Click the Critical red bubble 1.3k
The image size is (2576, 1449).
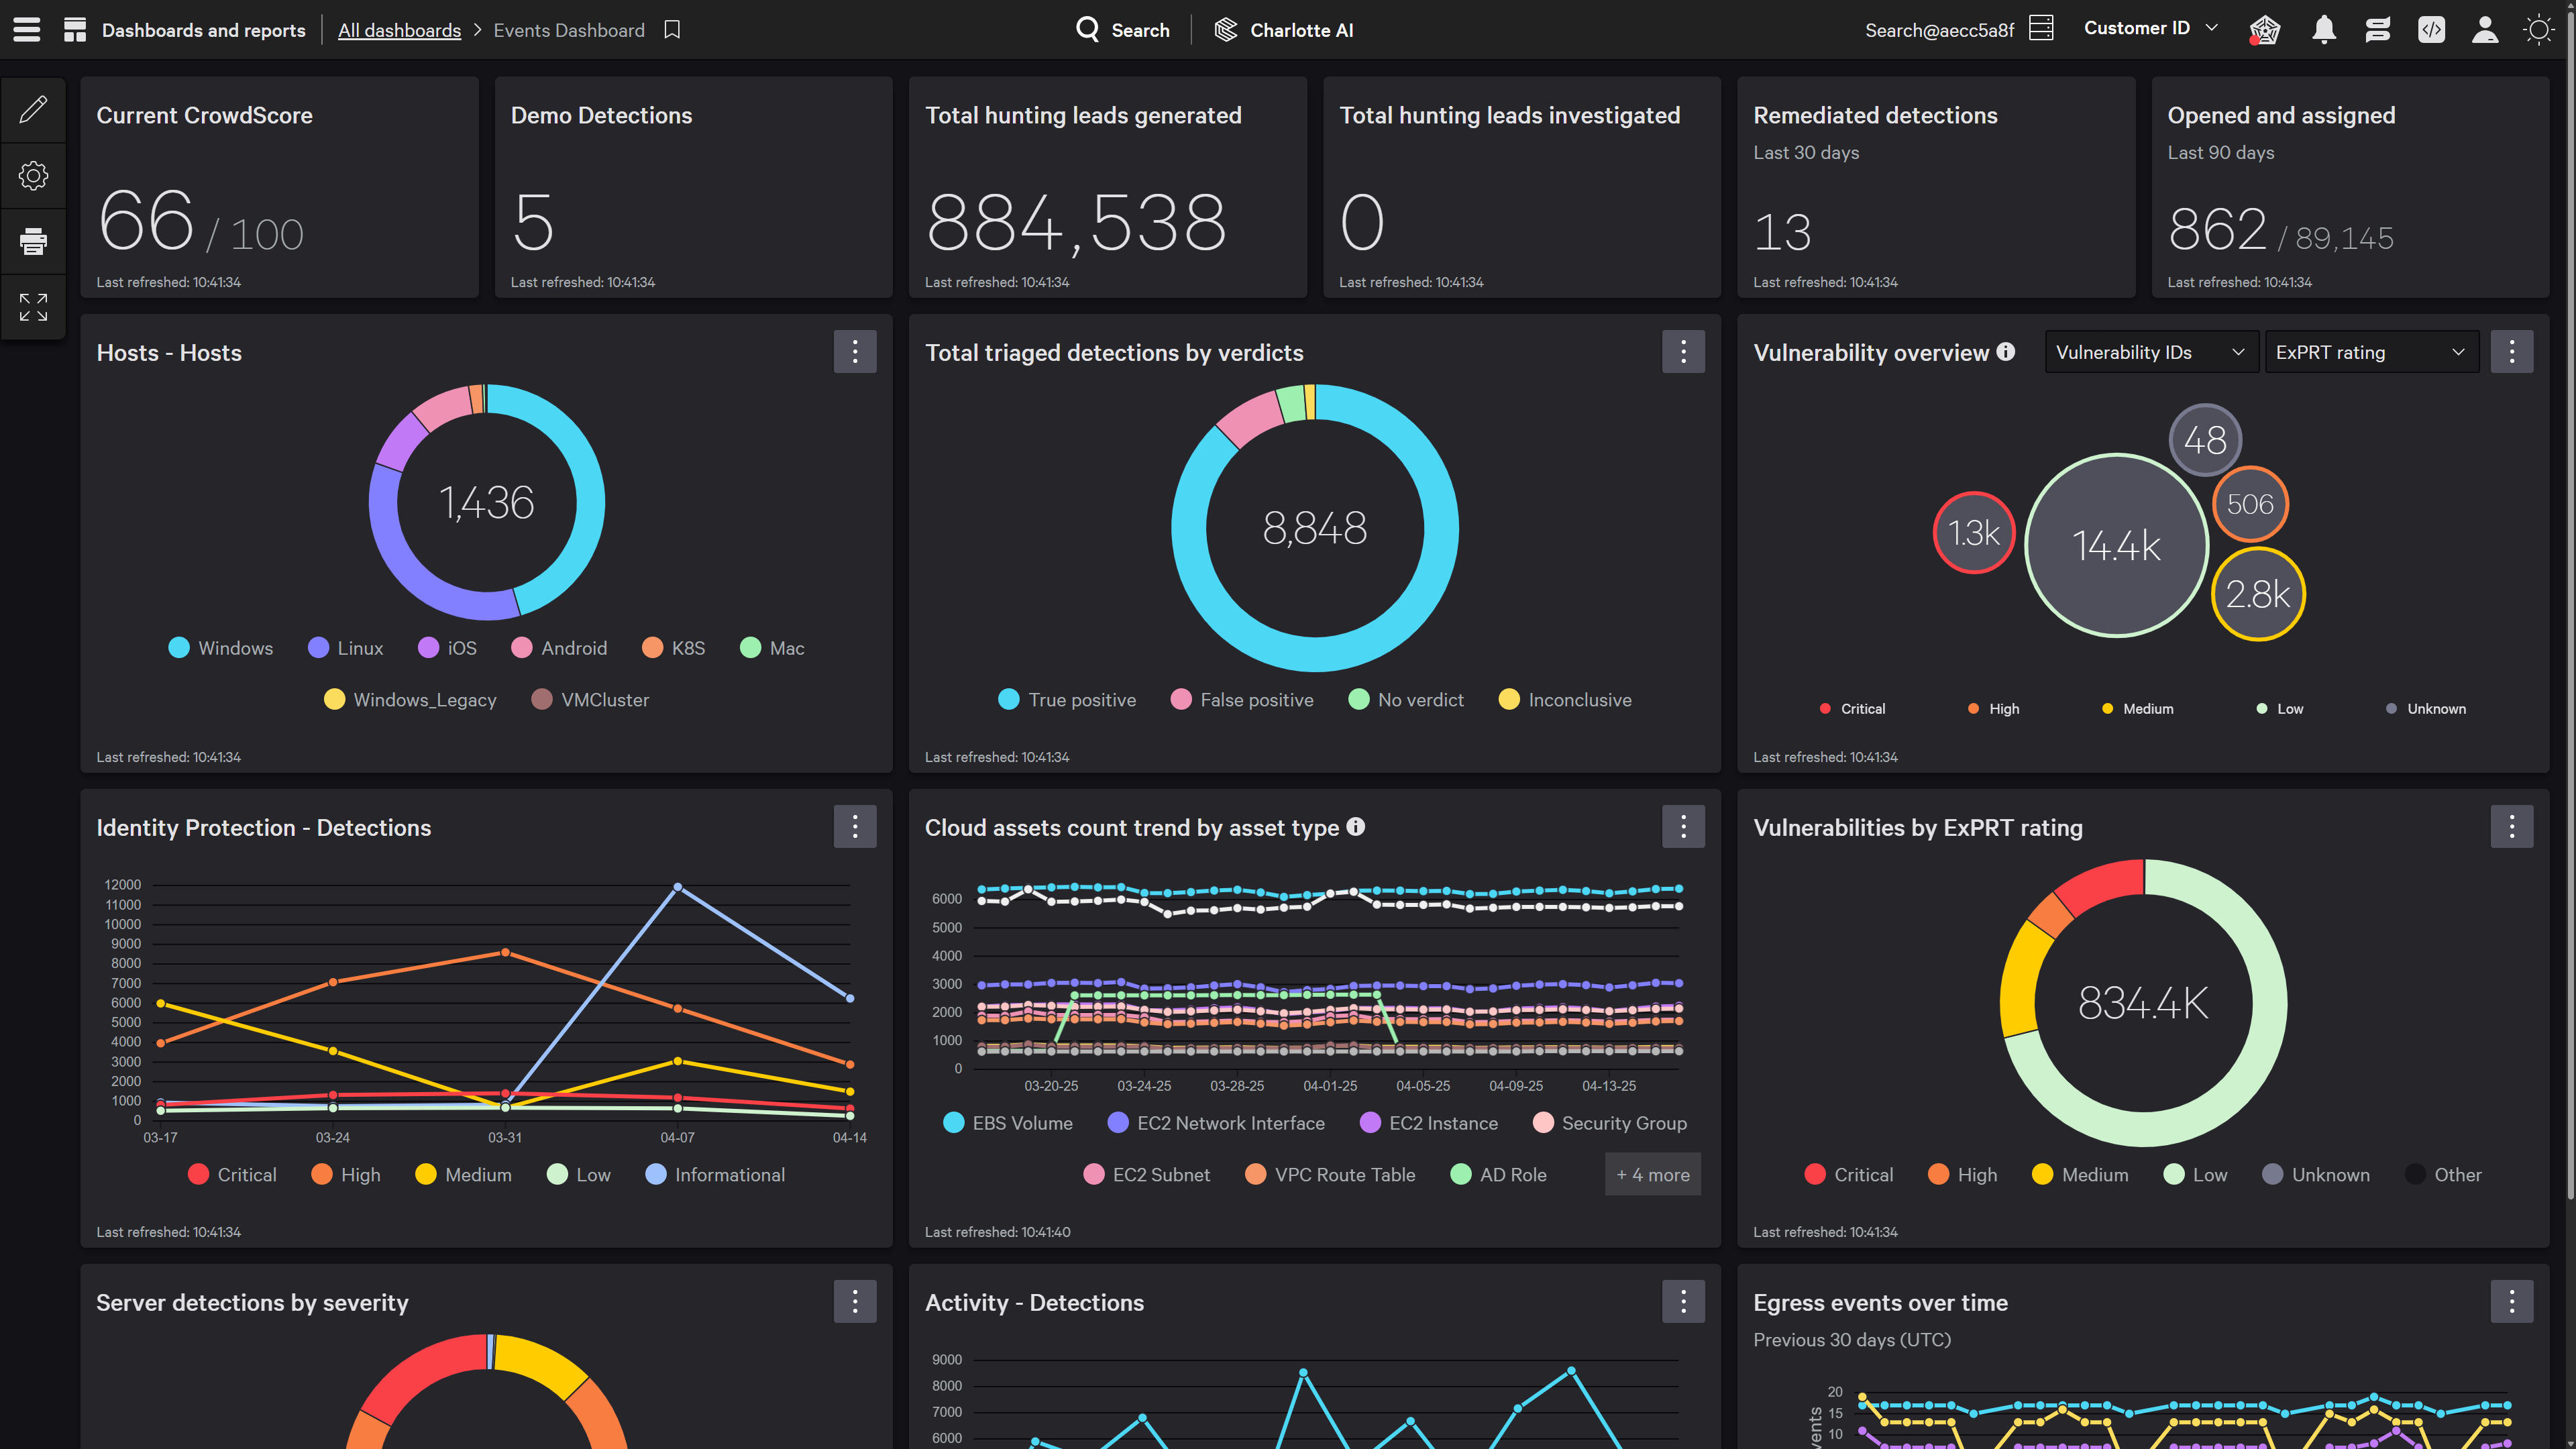click(x=1973, y=533)
